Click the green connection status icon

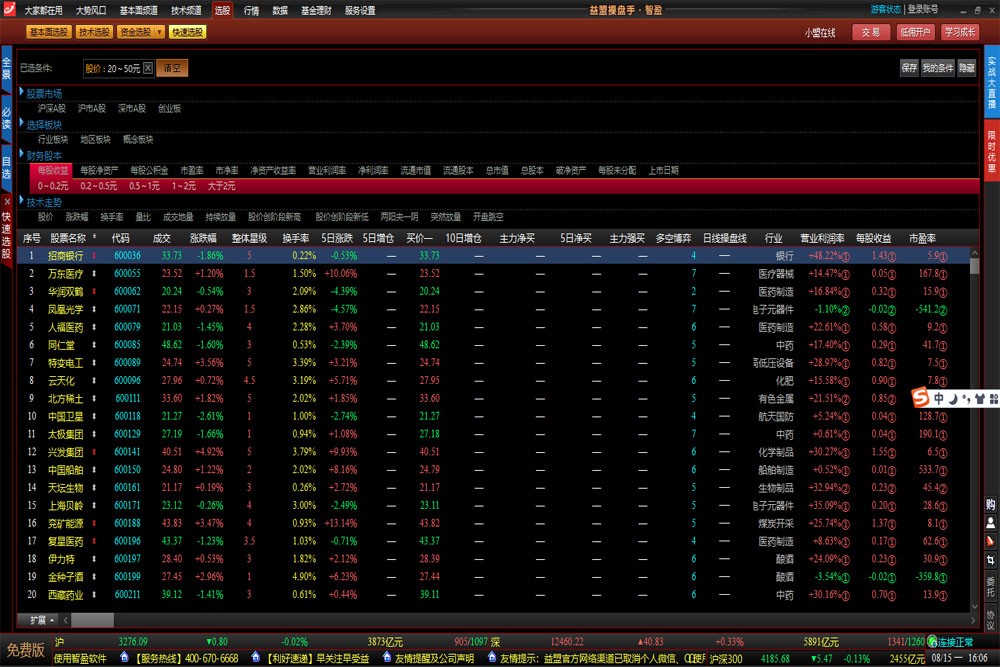coord(932,641)
